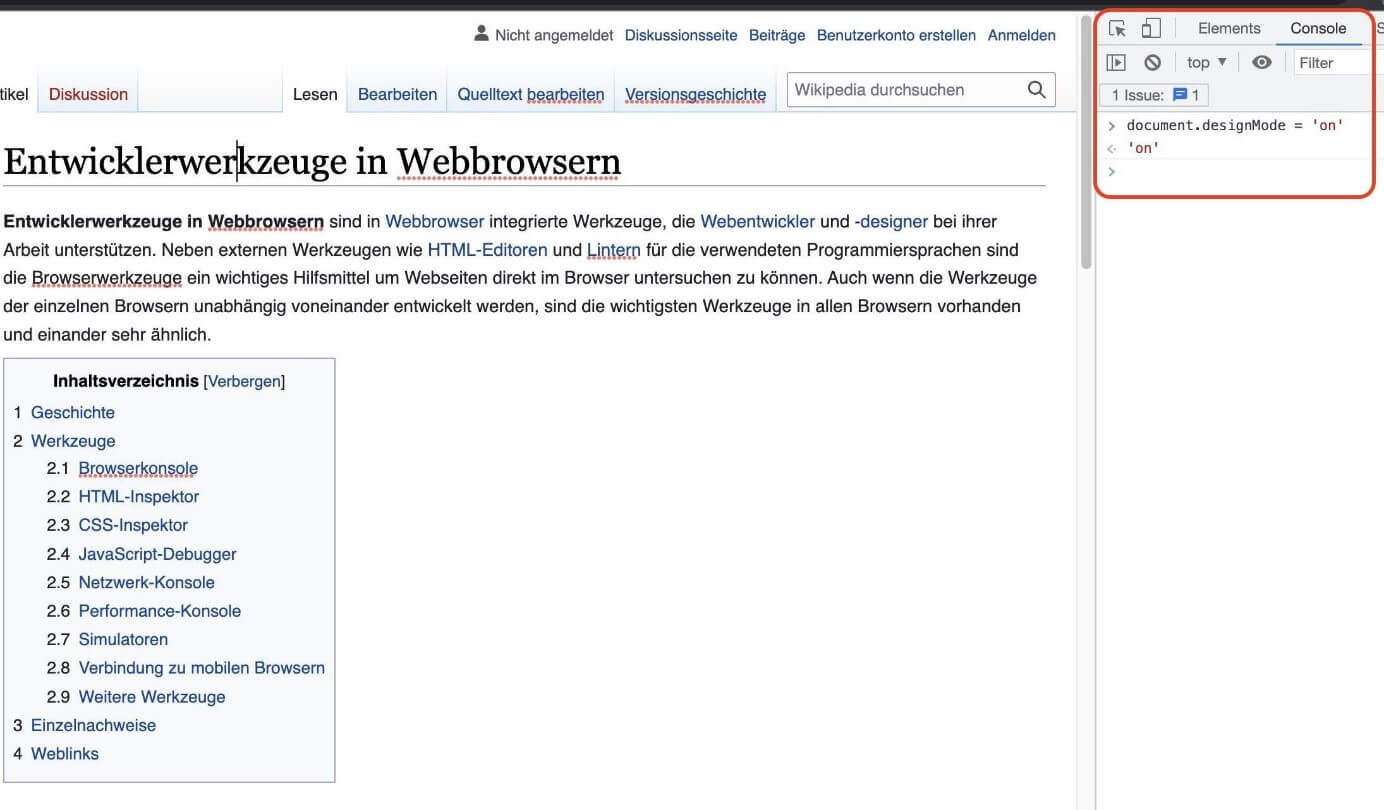Viewport: 1384px width, 810px height.
Task: Switch to the Console tab
Action: (x=1318, y=28)
